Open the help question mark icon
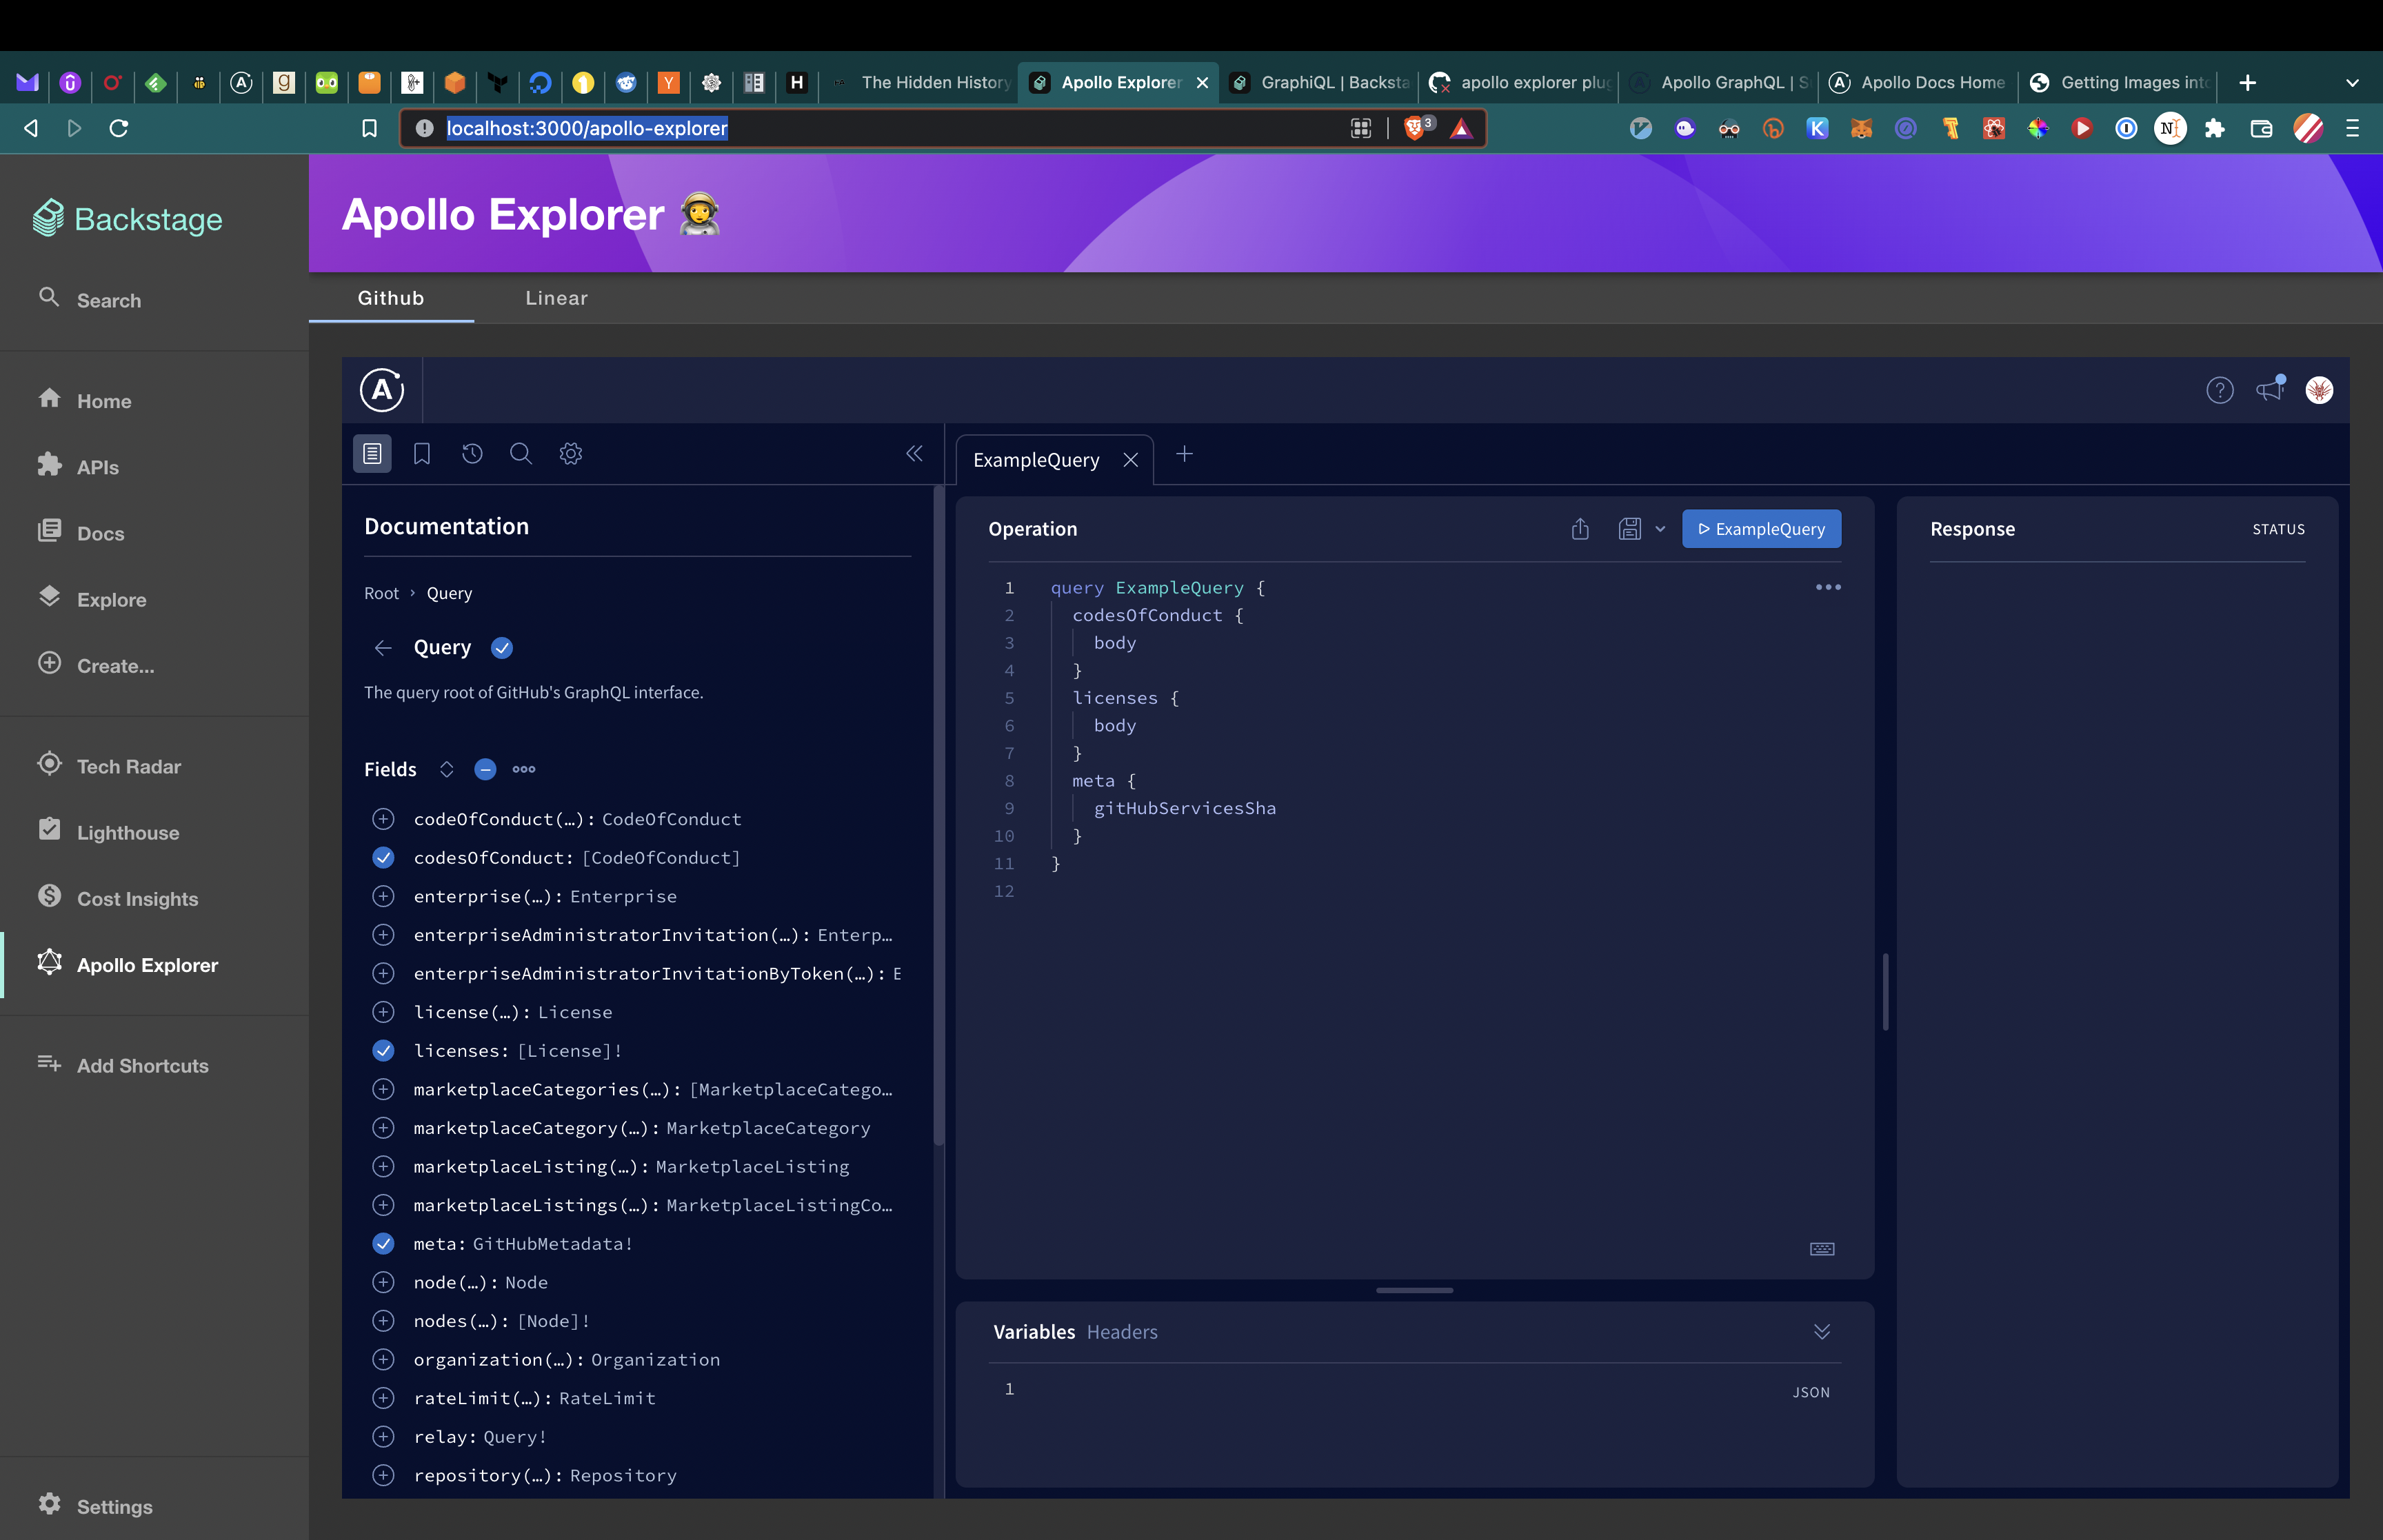Viewport: 2383px width, 1540px height. 2220,390
